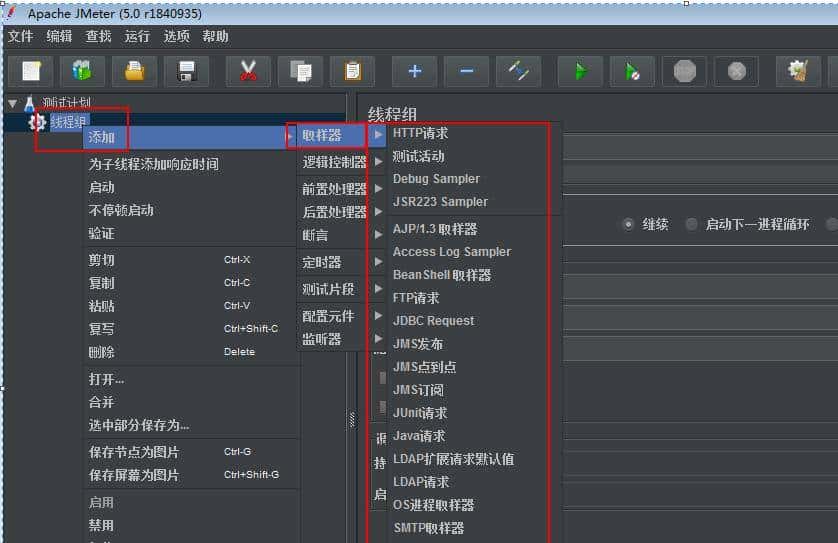
Task: Select the 继续 radio button
Action: 628,224
